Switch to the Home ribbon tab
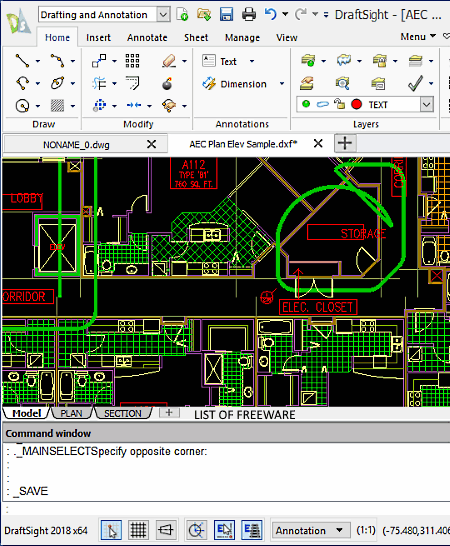This screenshot has width=450, height=546. [x=57, y=38]
